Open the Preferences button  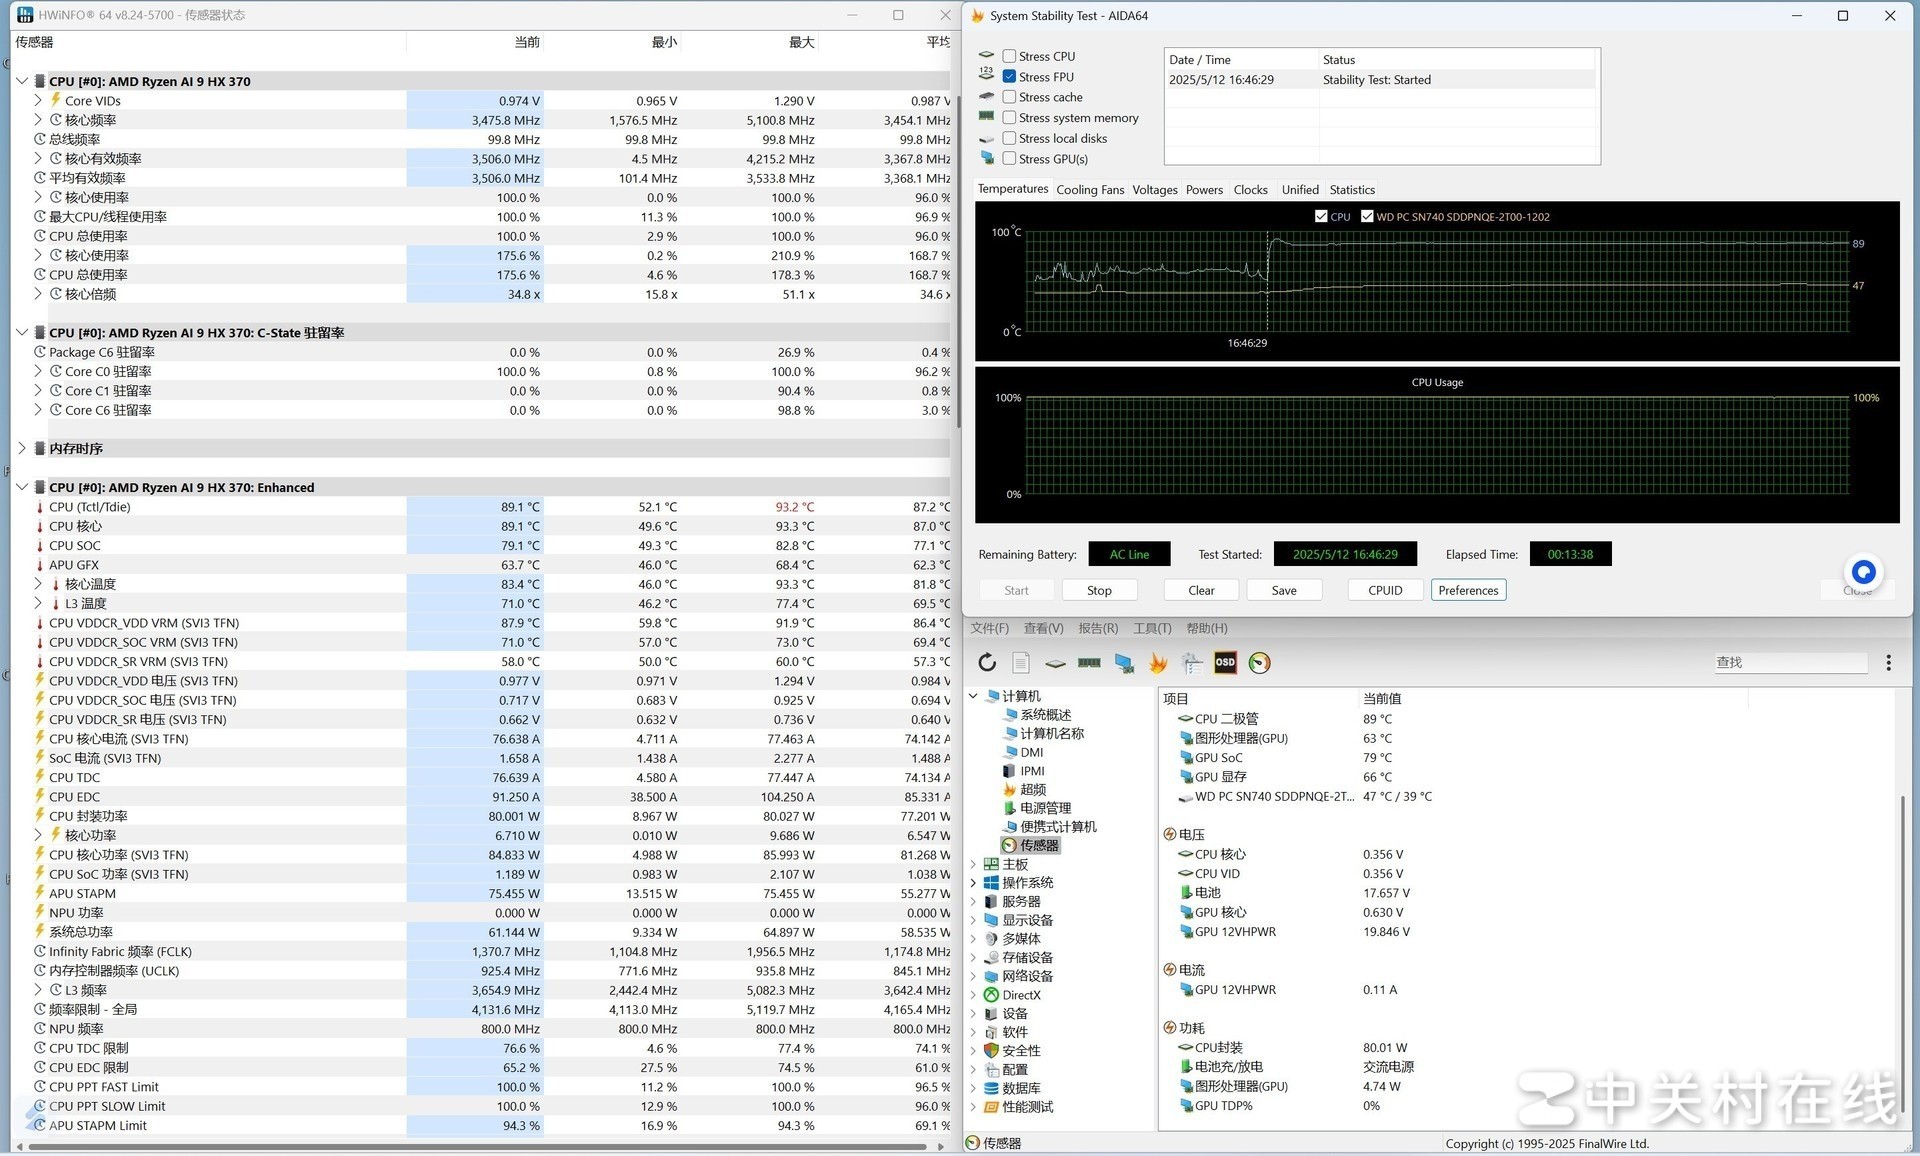[x=1468, y=590]
